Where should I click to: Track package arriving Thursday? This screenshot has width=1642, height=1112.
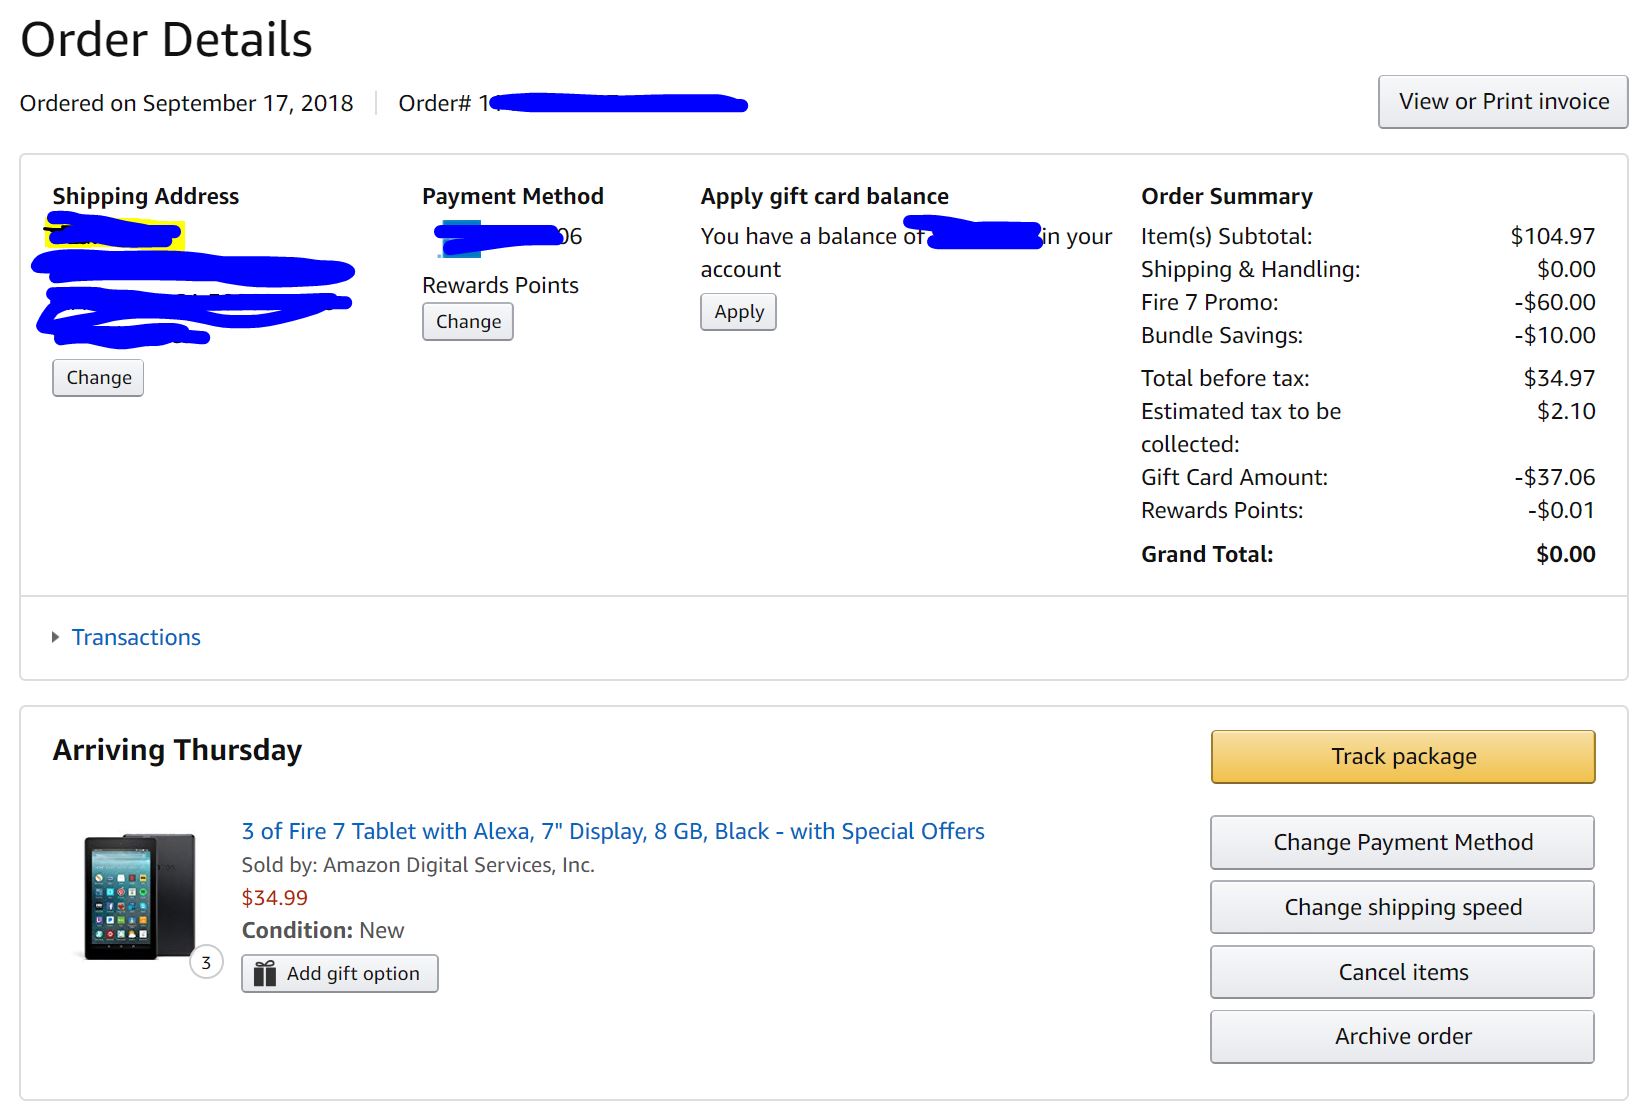point(1402,757)
